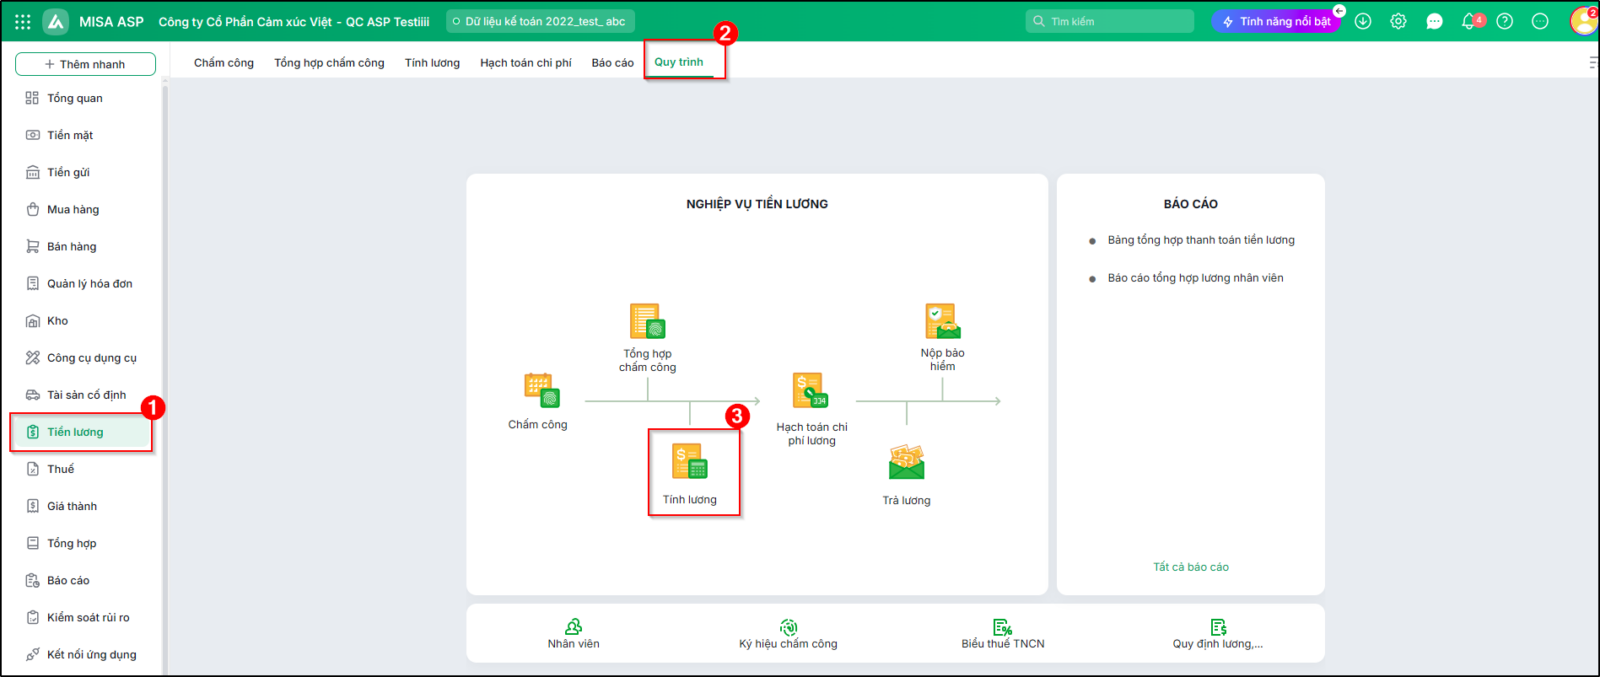Click the Trả lương envelope icon
The image size is (1600, 677).
pos(907,462)
